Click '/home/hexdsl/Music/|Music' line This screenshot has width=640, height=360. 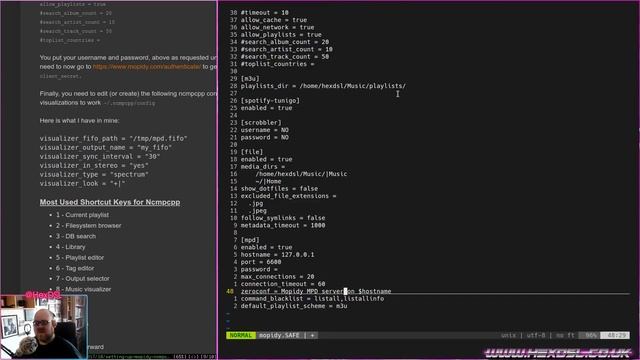tap(301, 174)
